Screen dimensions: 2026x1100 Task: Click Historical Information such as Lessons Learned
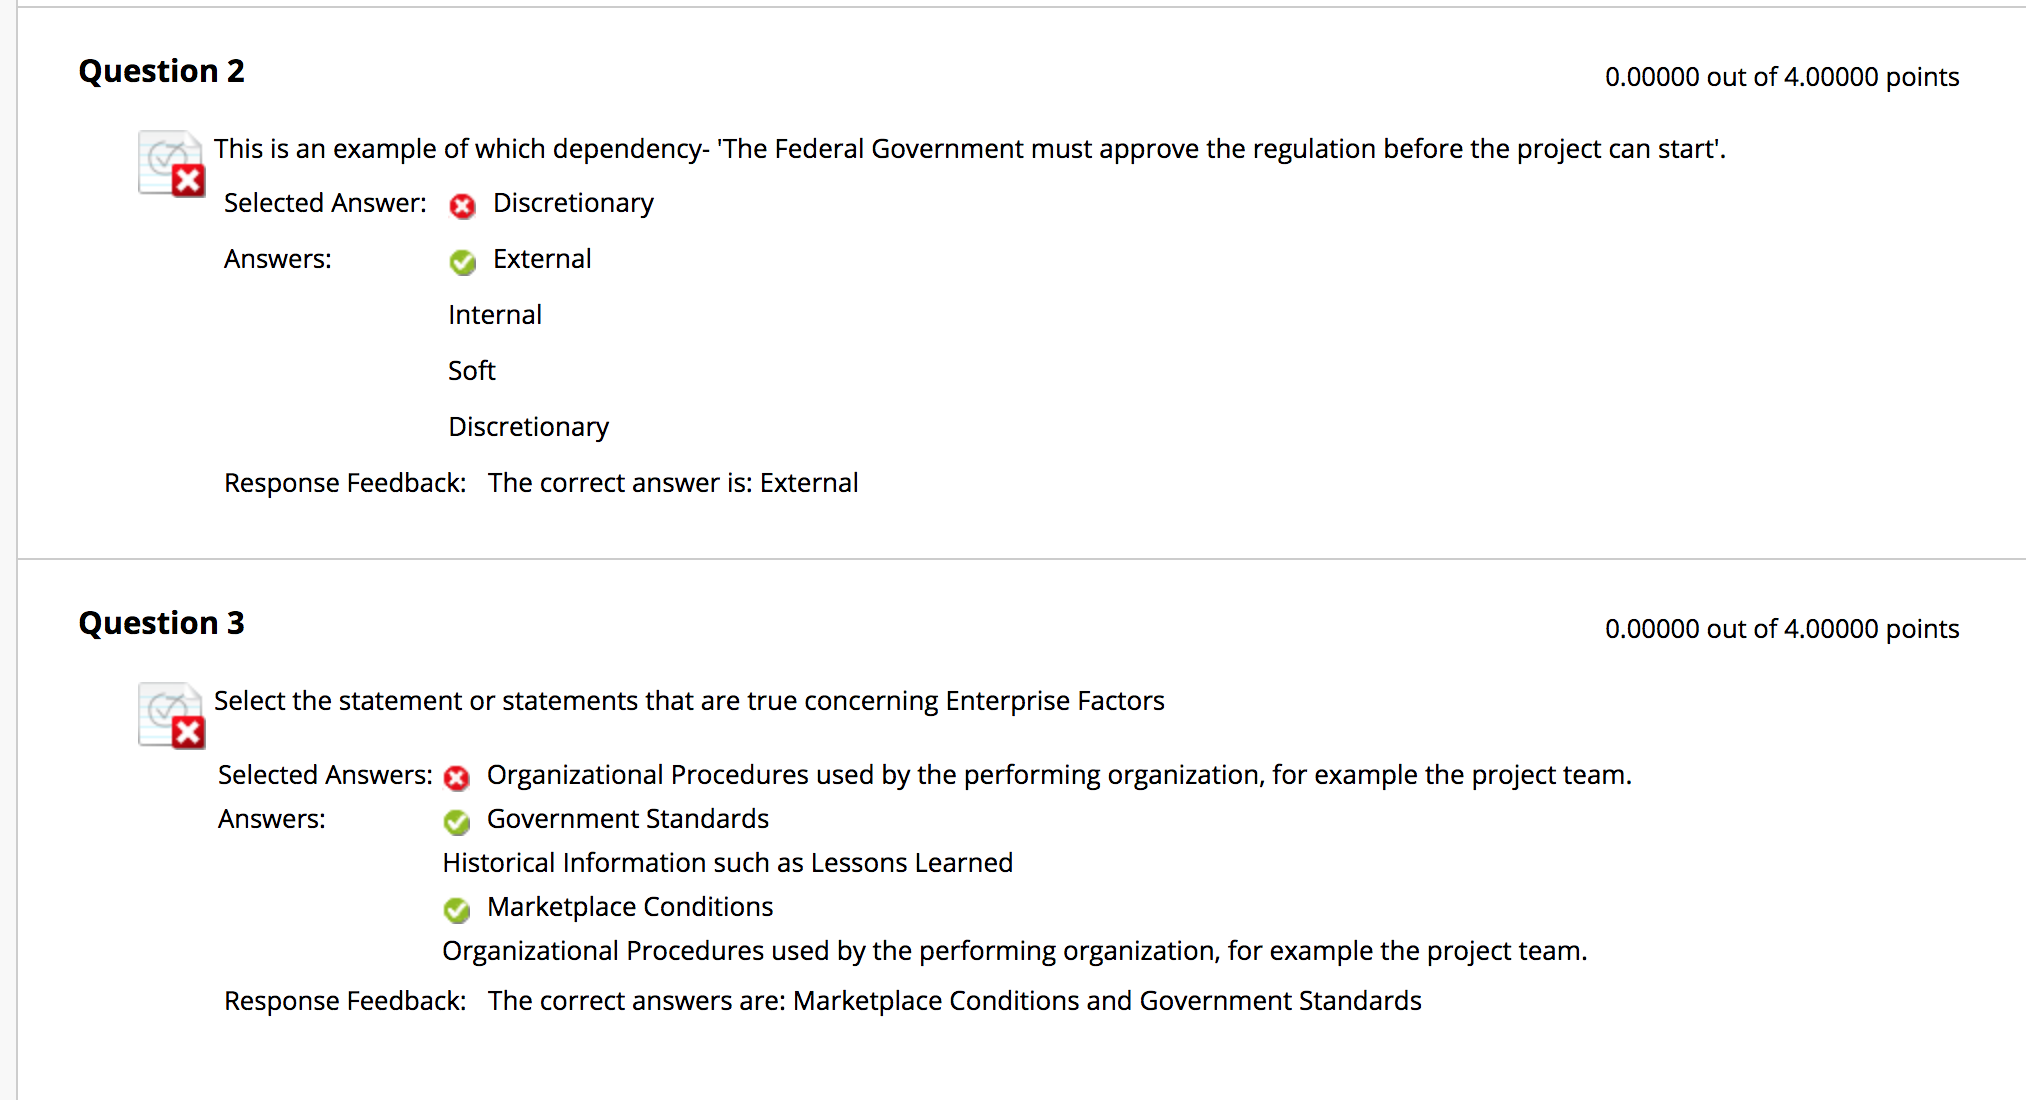[x=727, y=863]
